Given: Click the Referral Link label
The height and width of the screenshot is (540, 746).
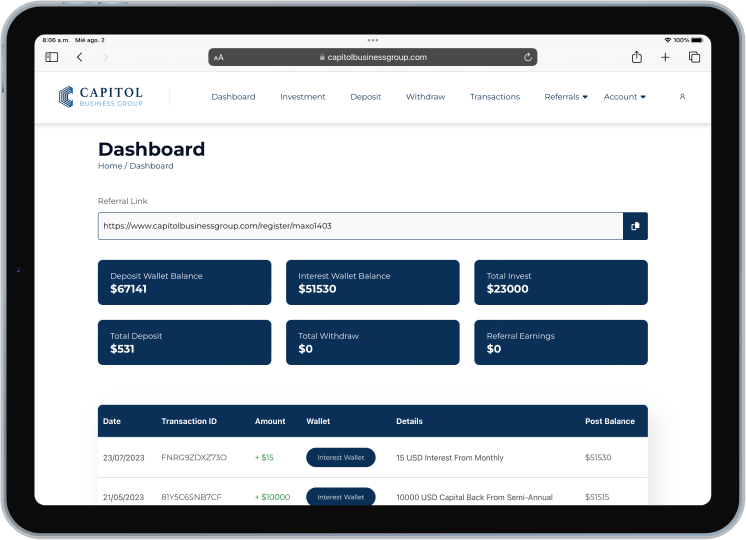Looking at the screenshot, I should 123,201.
